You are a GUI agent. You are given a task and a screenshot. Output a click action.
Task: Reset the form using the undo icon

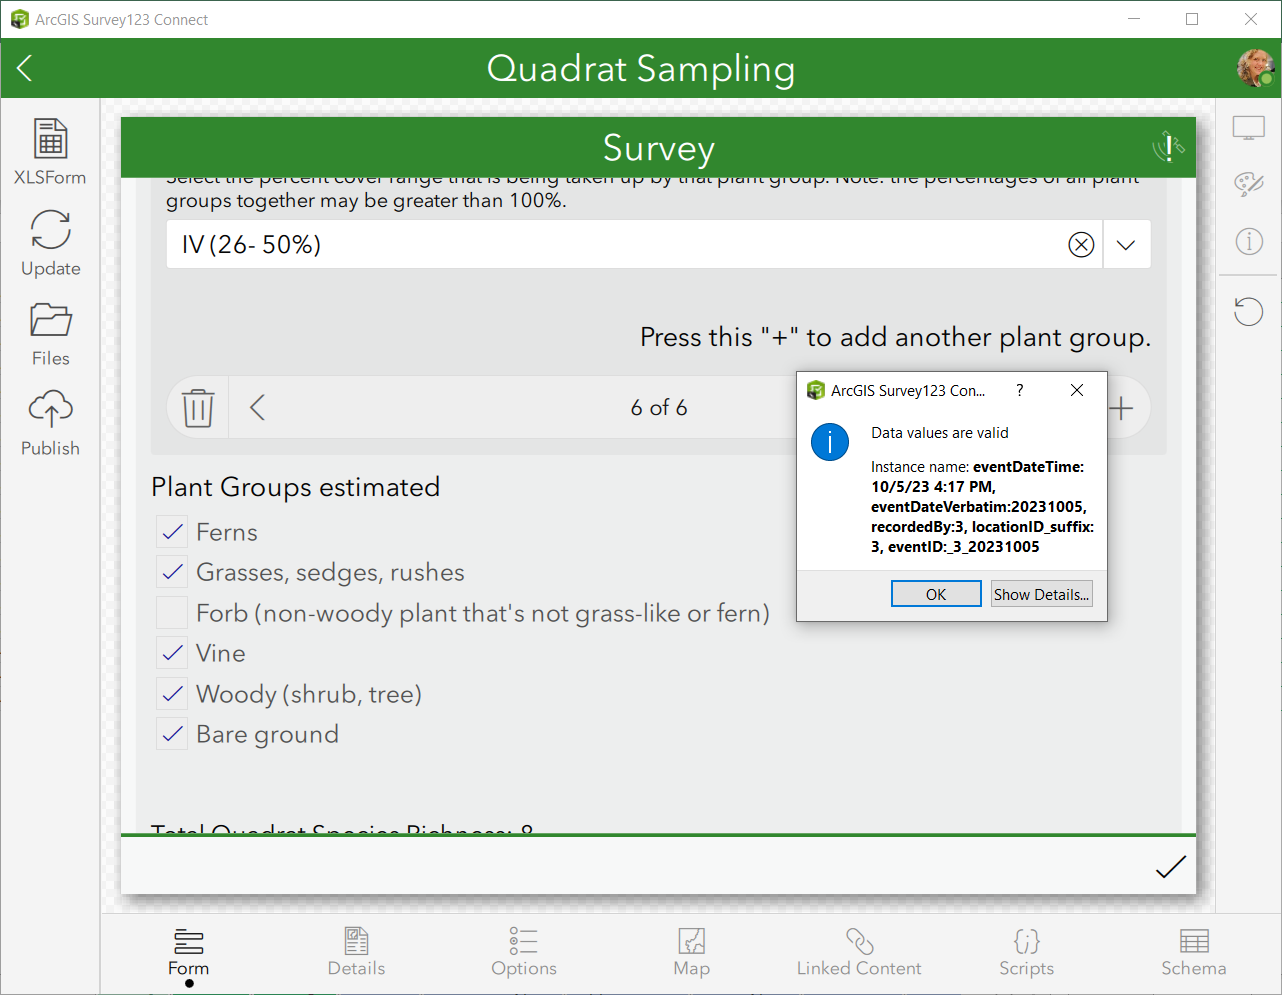(1248, 311)
